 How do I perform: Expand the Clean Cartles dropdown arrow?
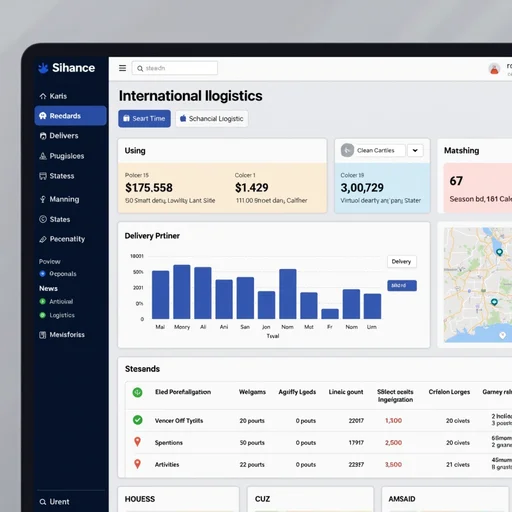[415, 151]
